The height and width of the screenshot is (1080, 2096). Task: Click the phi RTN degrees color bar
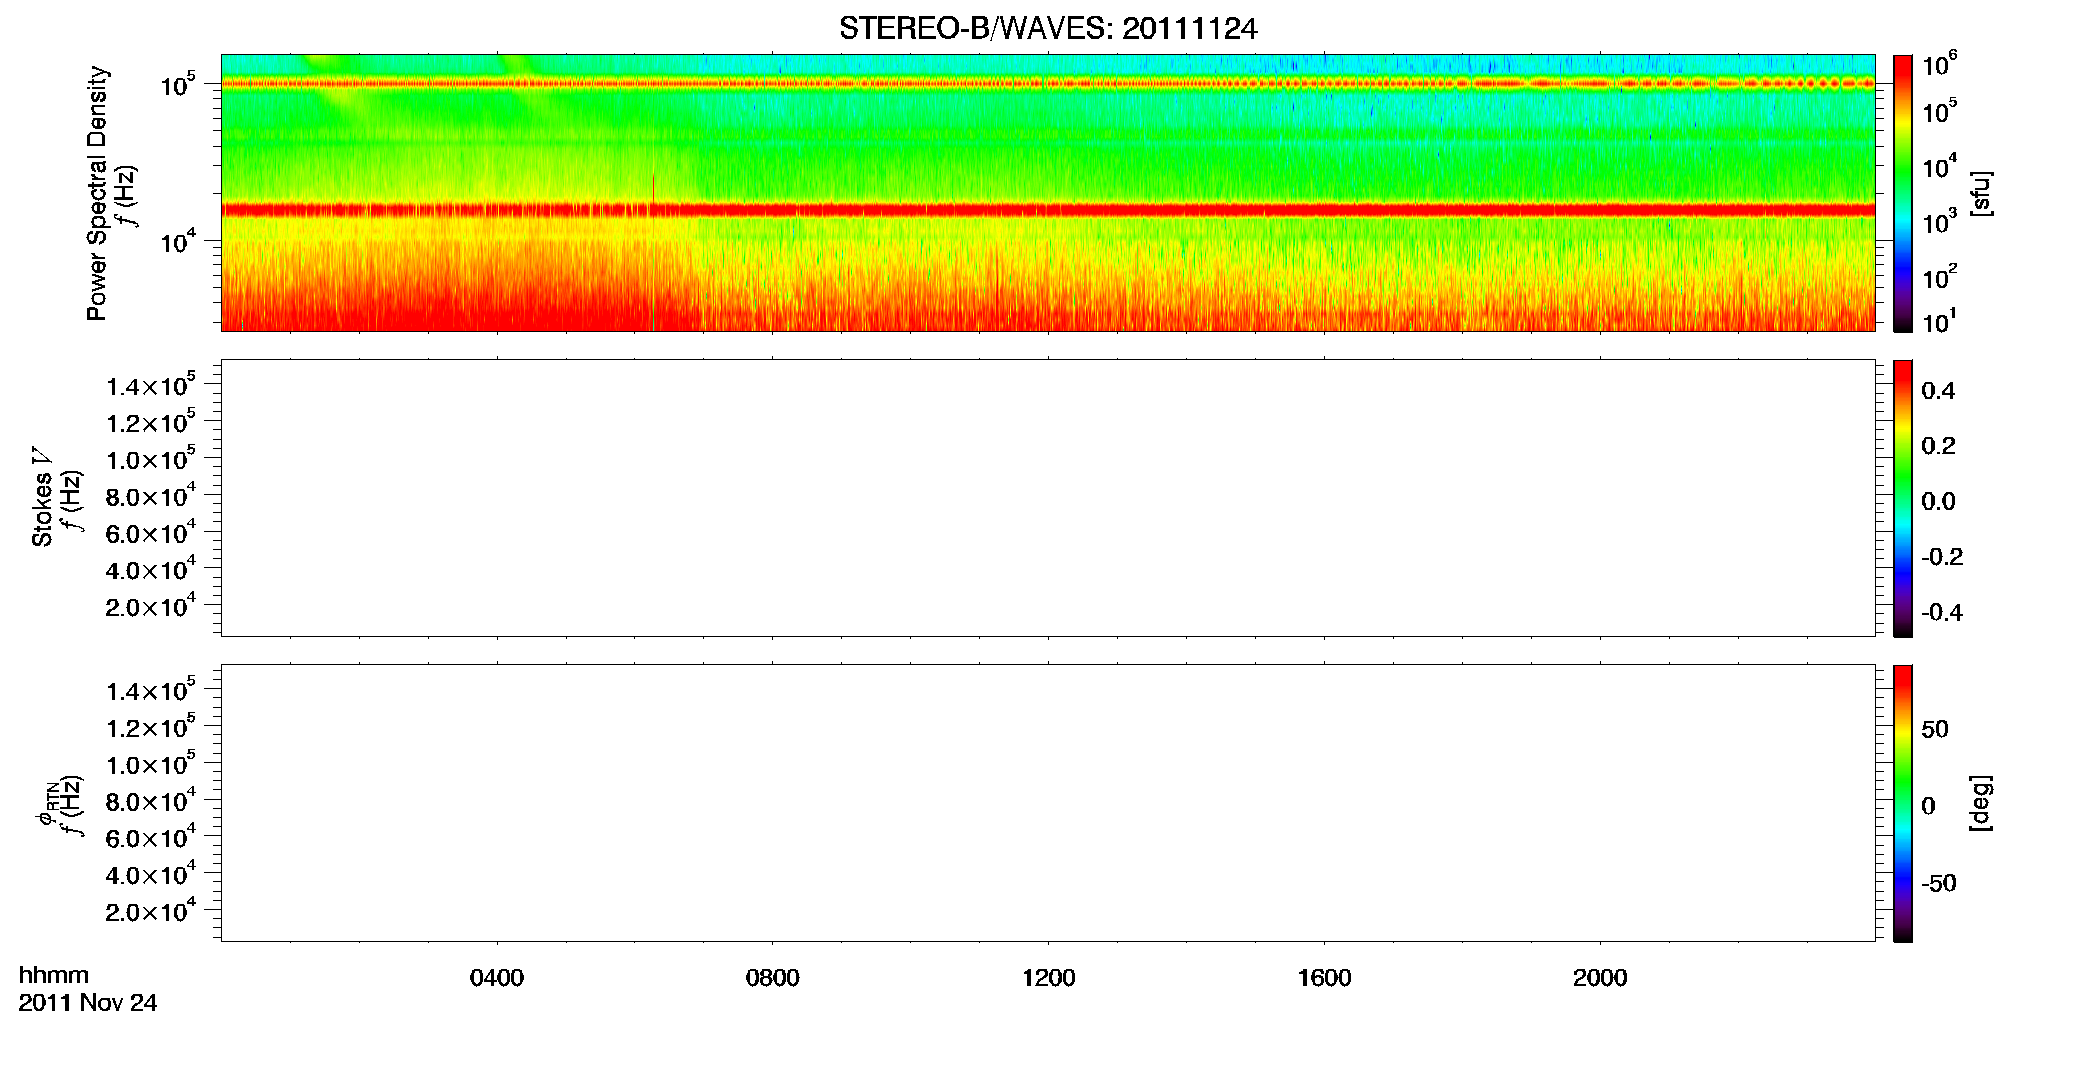(x=1903, y=803)
